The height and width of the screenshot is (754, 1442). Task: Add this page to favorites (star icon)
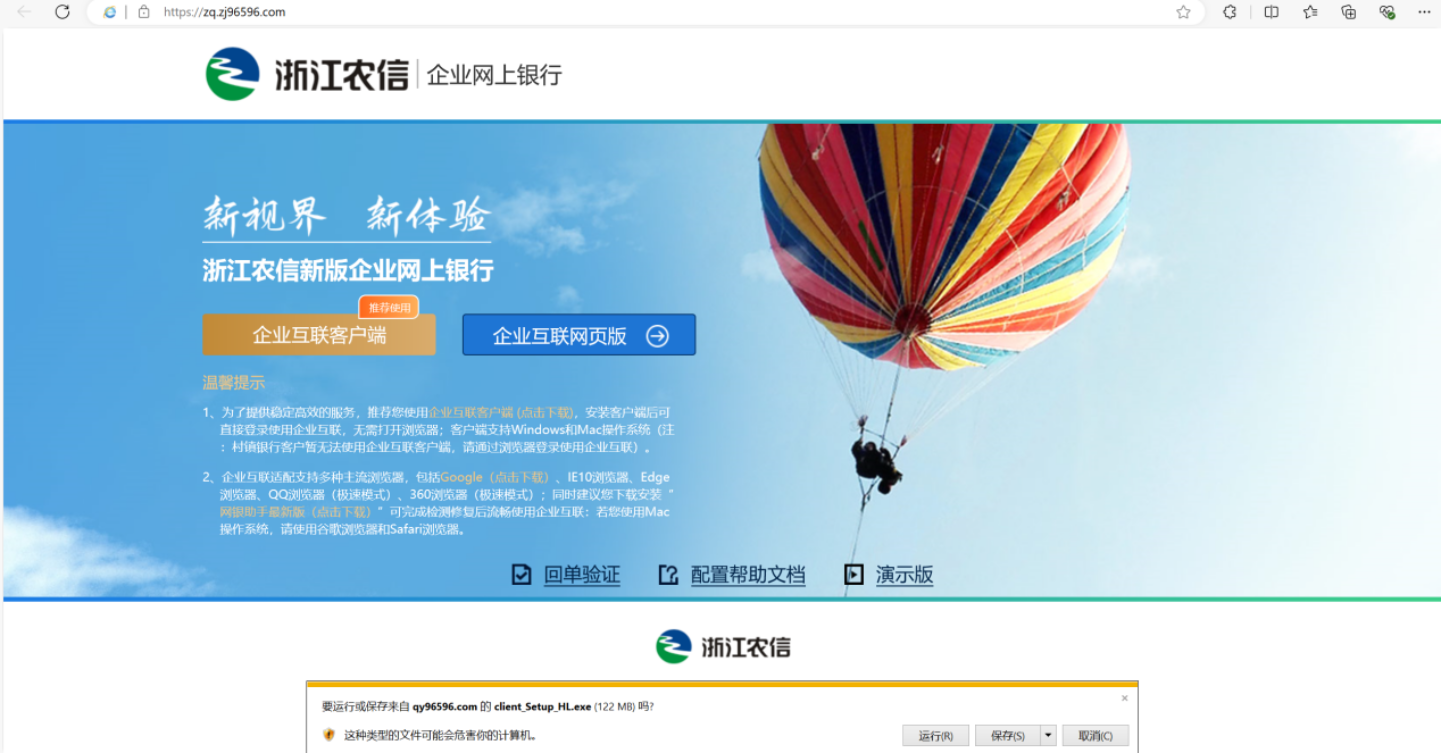click(1184, 12)
